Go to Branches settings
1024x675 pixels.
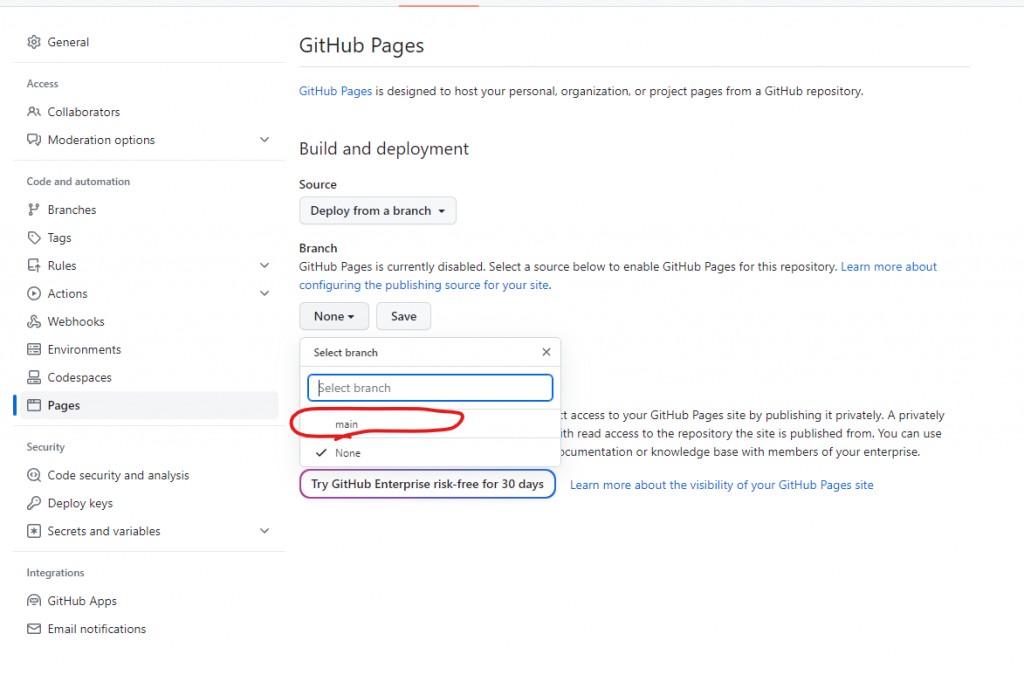72,210
